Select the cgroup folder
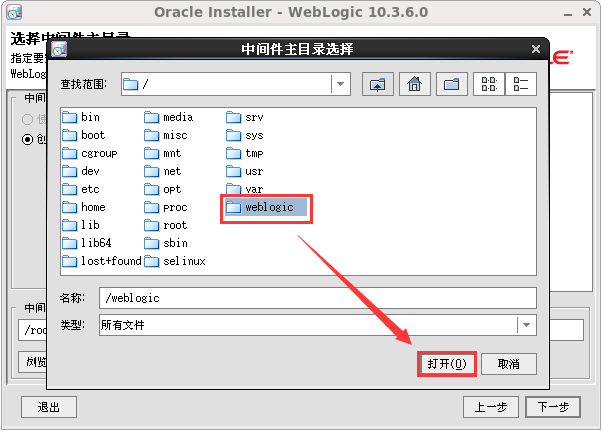604x431 pixels. [x=90, y=153]
